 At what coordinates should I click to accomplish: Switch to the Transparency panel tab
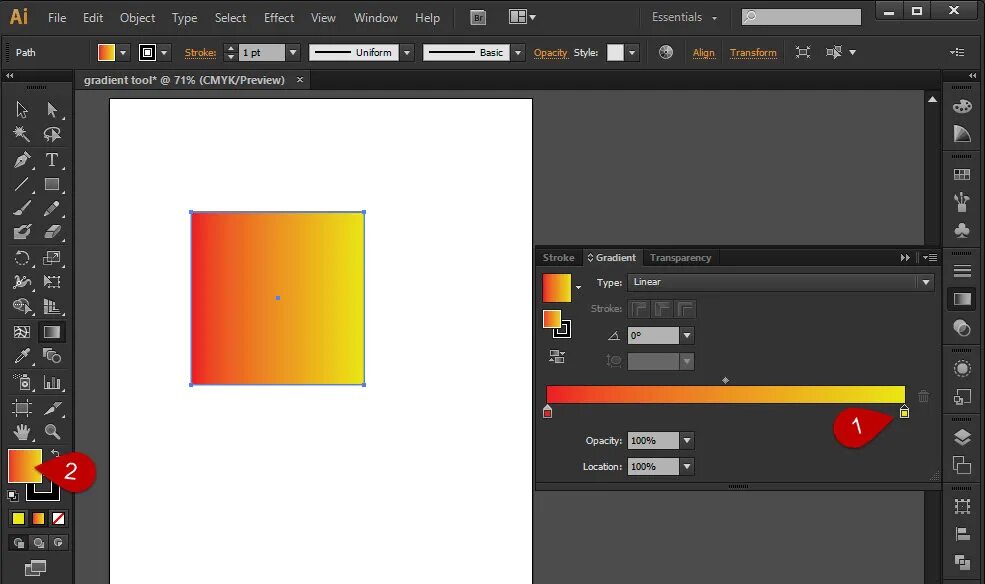pos(680,257)
